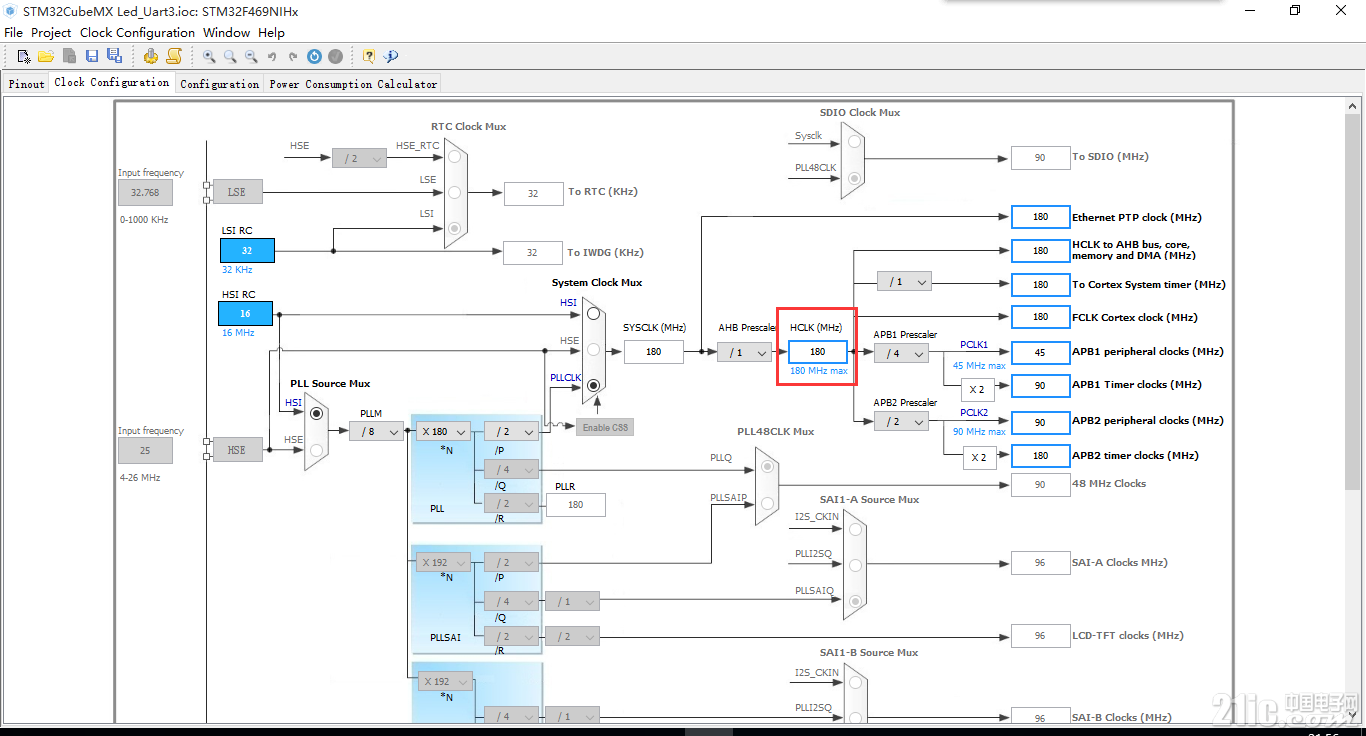The image size is (1366, 736).
Task: Click the Enable CSS button
Action: tap(605, 427)
